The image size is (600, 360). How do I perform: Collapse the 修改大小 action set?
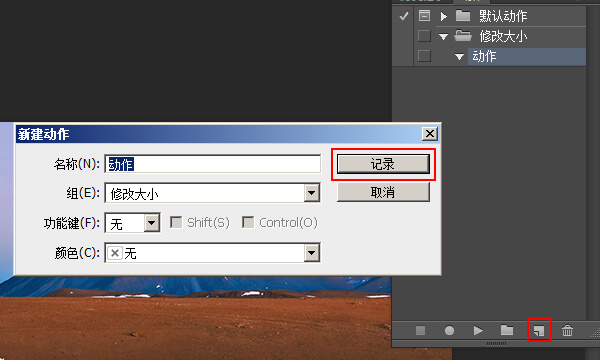point(443,37)
